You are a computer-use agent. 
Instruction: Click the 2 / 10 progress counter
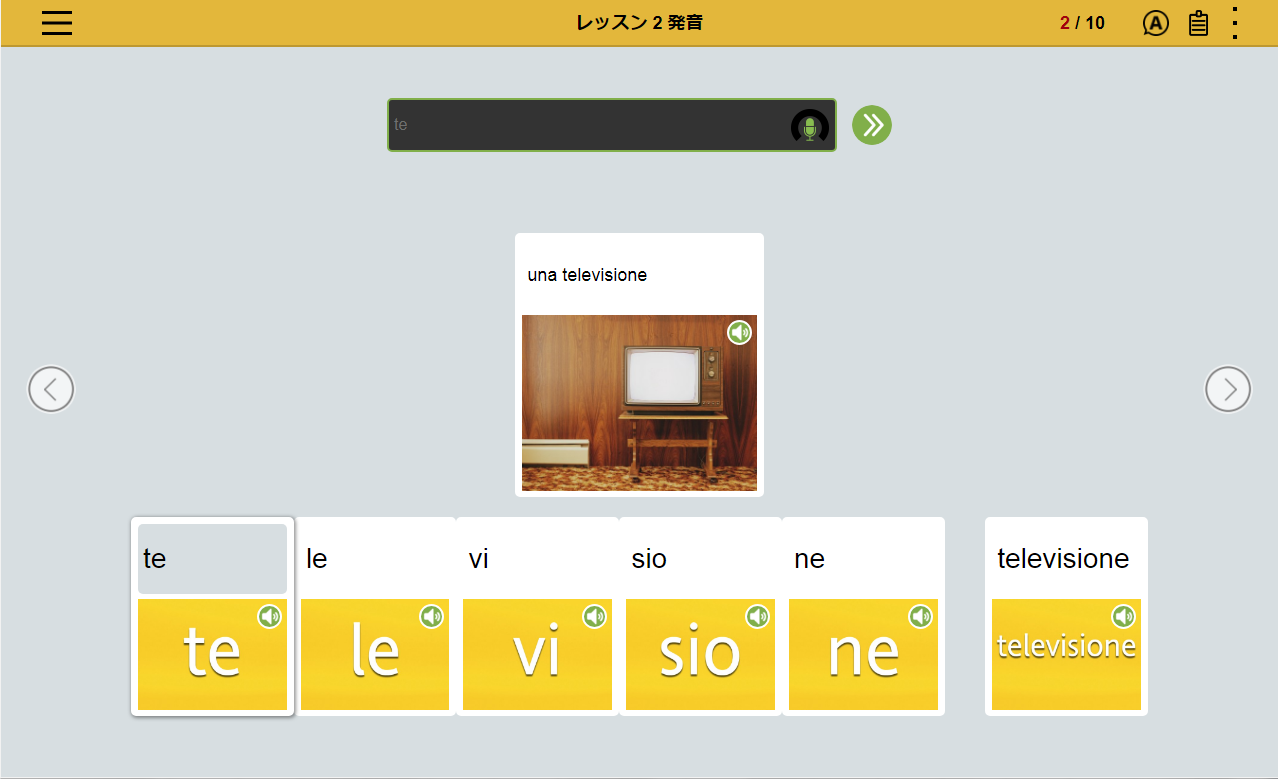(x=1082, y=23)
